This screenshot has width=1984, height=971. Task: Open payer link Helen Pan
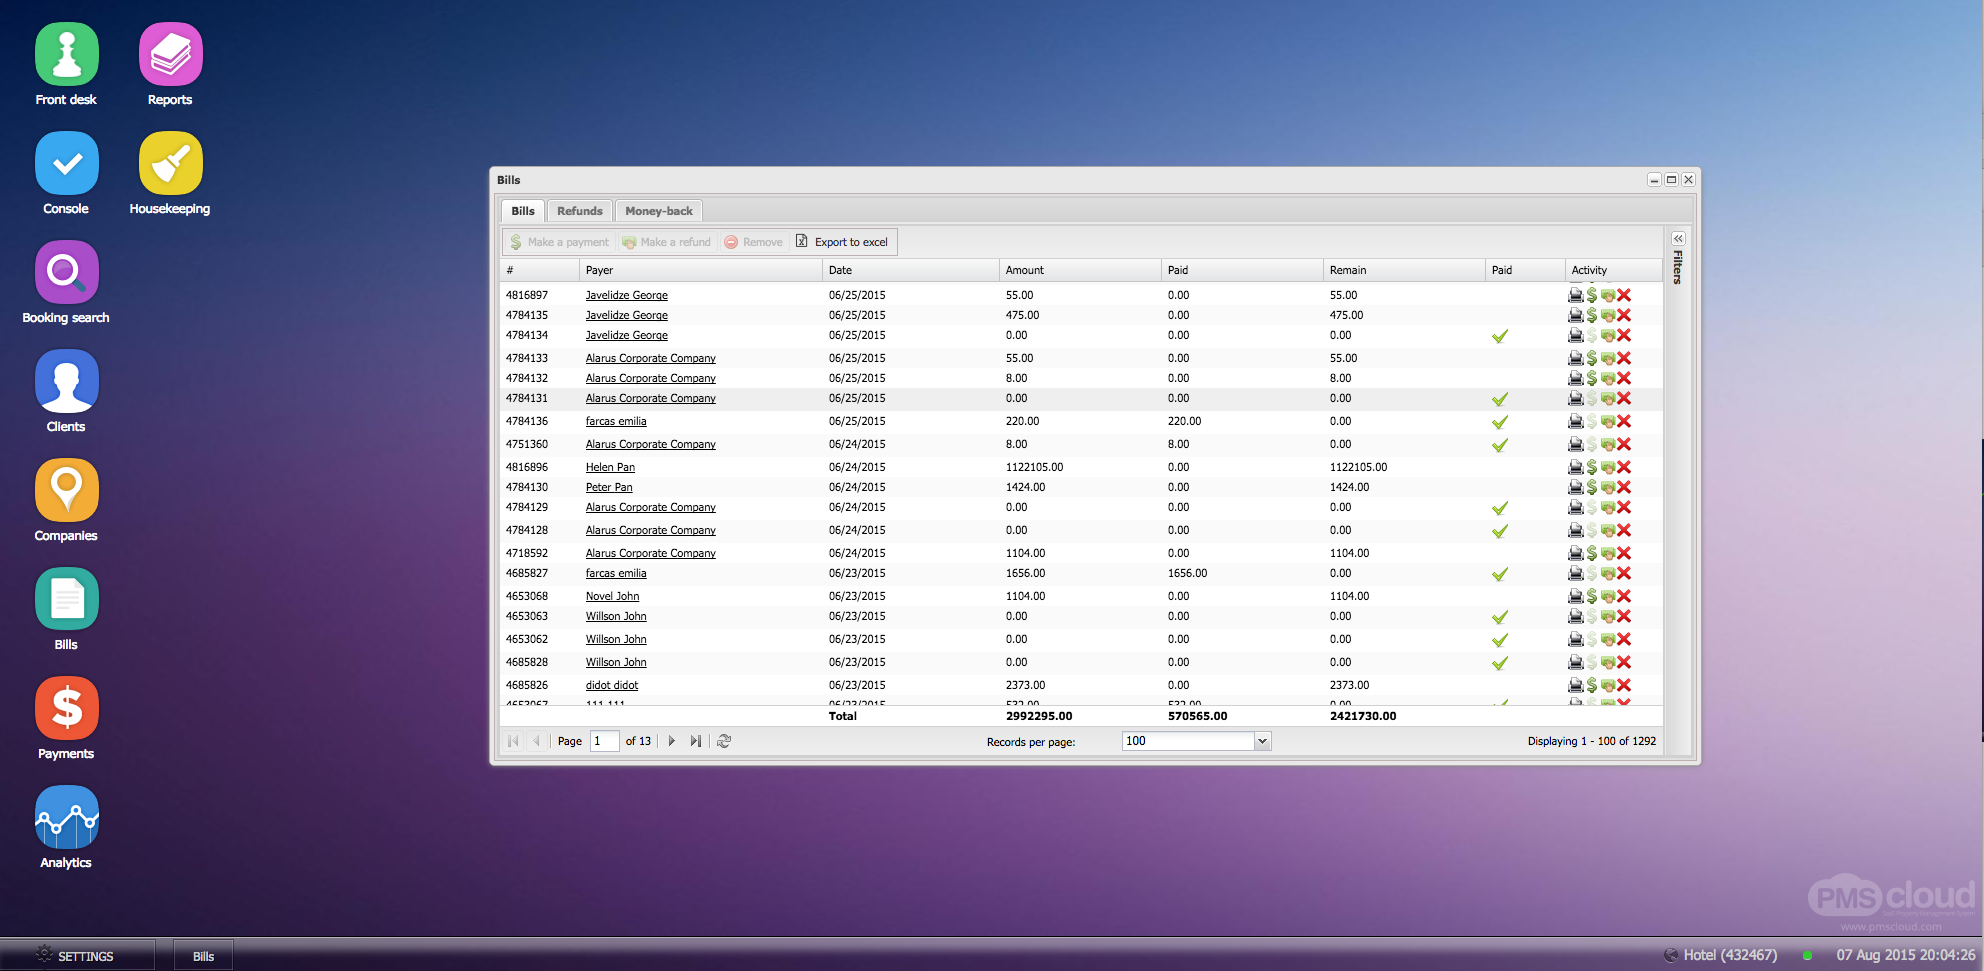[x=610, y=467]
